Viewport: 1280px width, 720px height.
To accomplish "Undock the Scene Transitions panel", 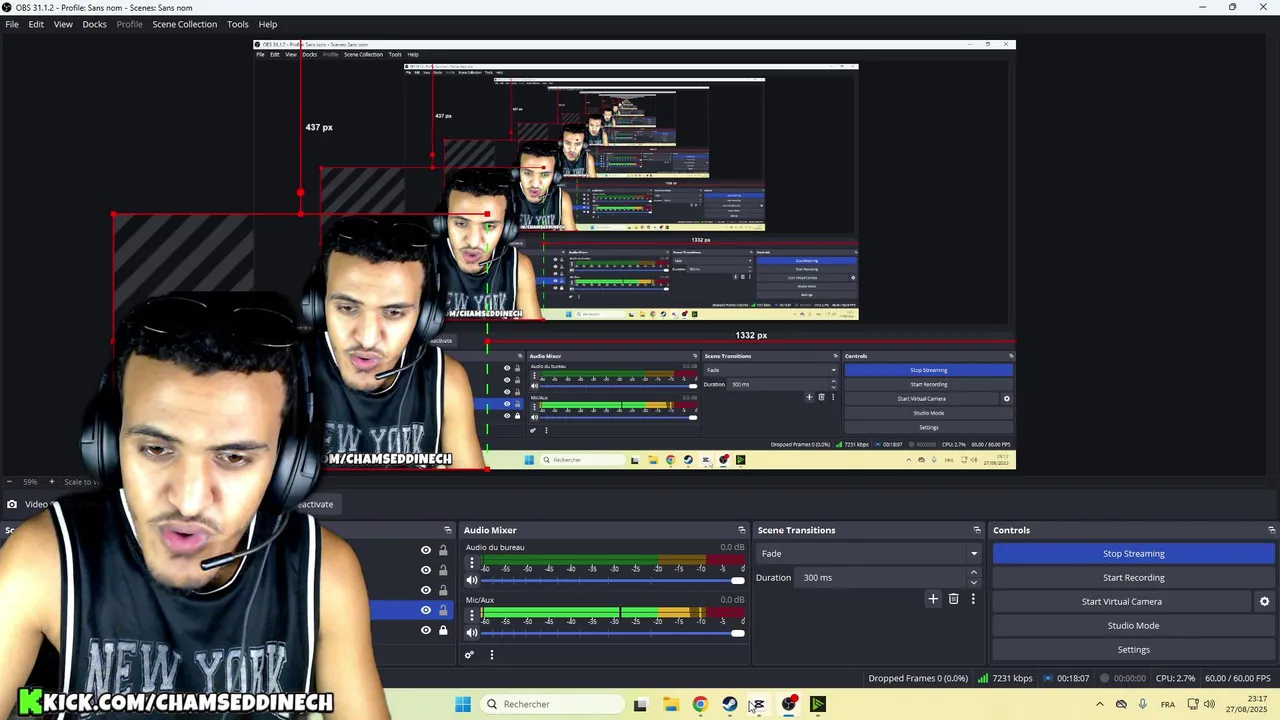I will [977, 530].
